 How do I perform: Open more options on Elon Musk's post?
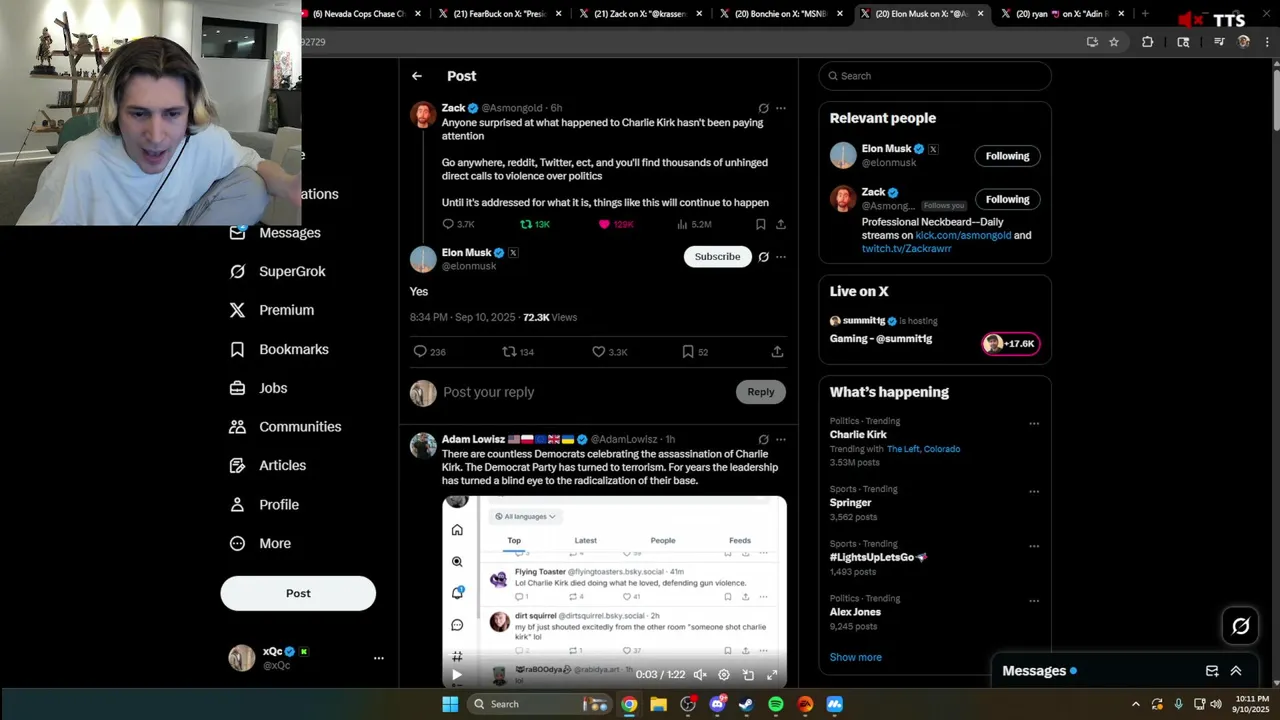tap(781, 257)
